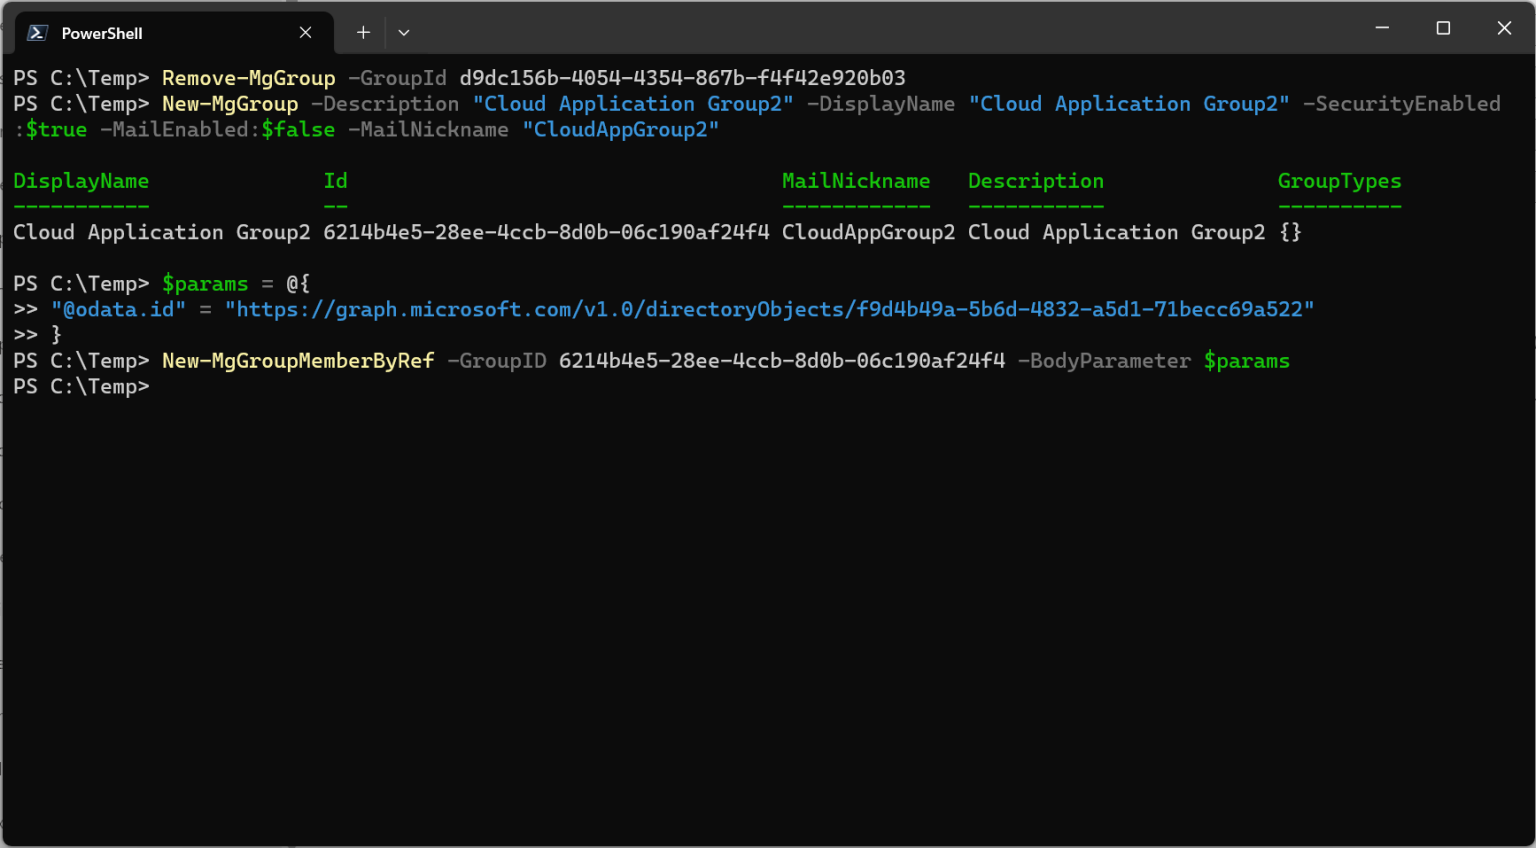
Task: Click the MailNickname column header
Action: 856,181
